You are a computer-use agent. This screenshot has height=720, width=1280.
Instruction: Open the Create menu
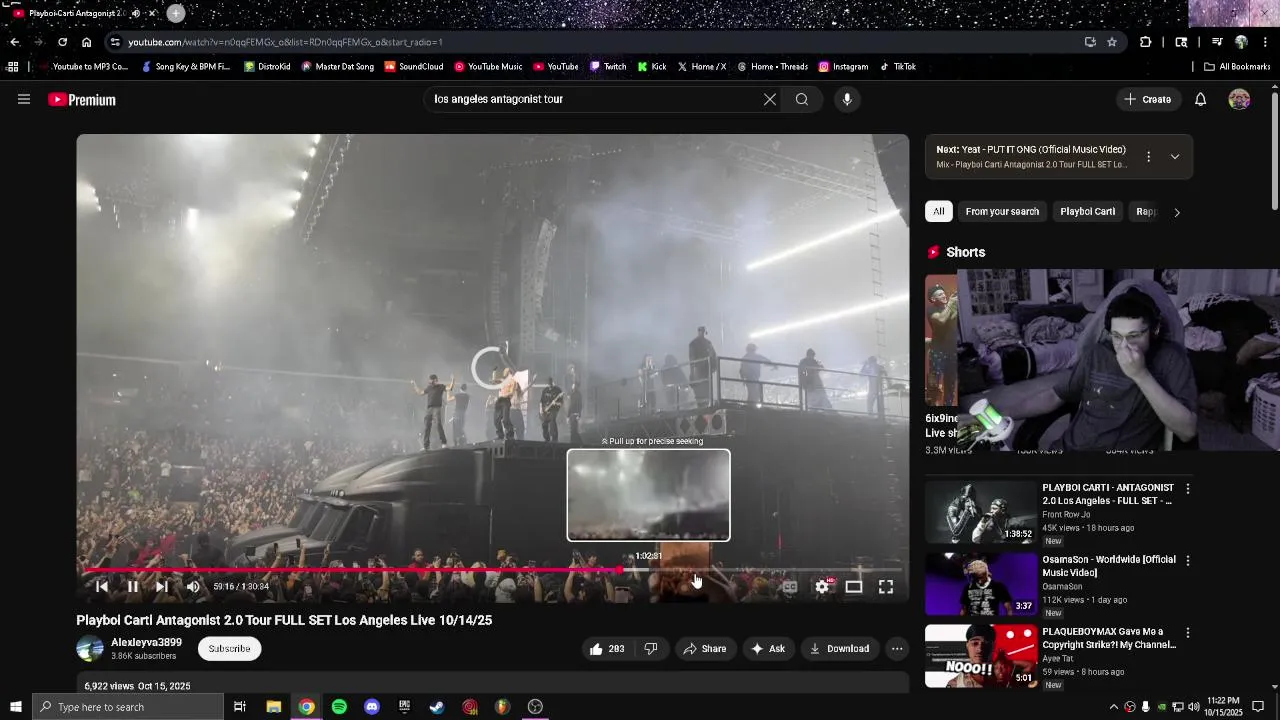1147,99
